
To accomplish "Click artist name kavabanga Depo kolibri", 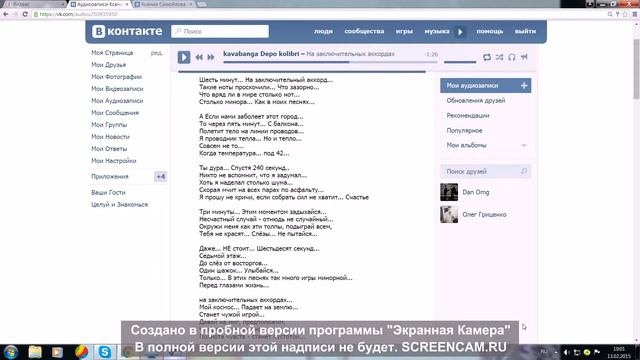I will (x=261, y=54).
